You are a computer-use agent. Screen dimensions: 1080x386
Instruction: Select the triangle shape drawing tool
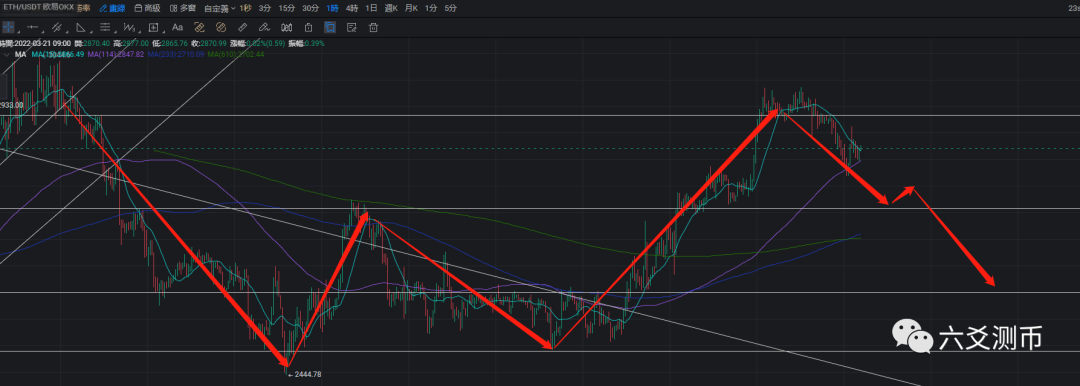81,28
